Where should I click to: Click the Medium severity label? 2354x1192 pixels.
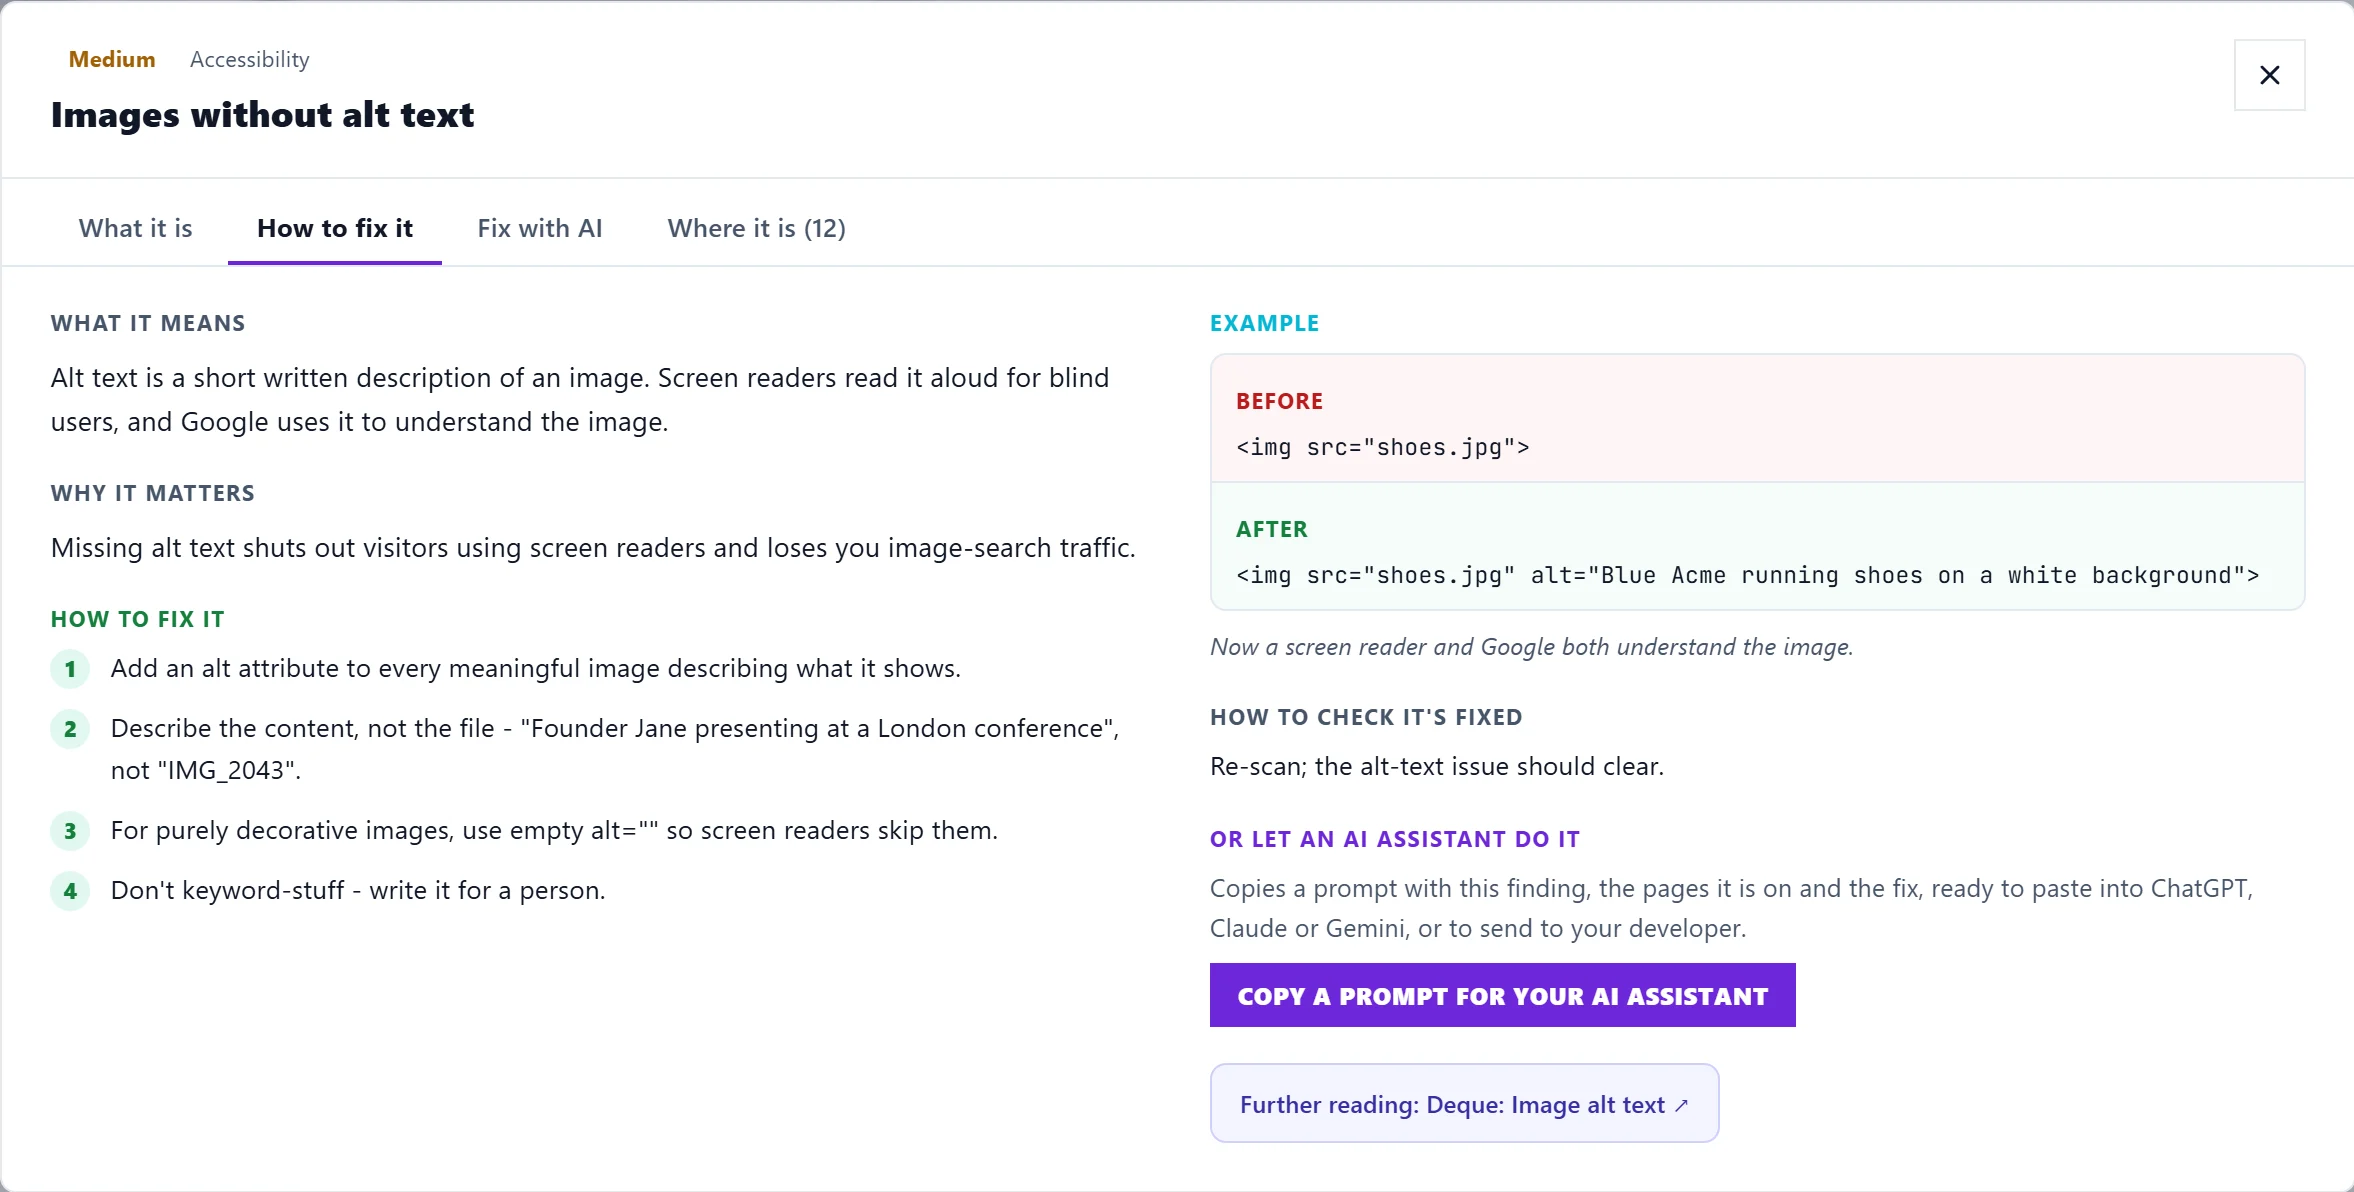(112, 59)
